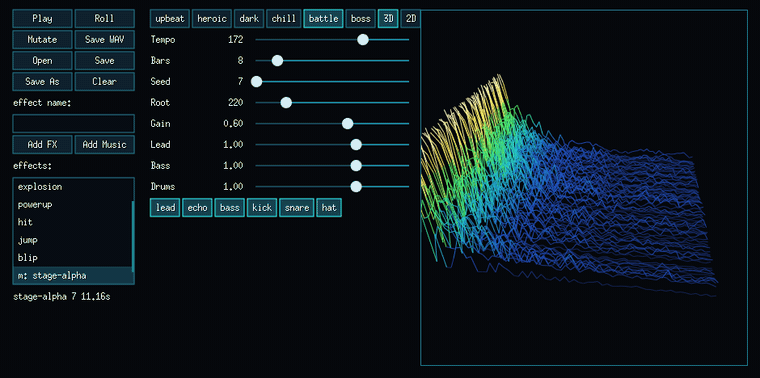This screenshot has height=378, width=760.
Task: Toggle the hat track button
Action: click(x=329, y=208)
